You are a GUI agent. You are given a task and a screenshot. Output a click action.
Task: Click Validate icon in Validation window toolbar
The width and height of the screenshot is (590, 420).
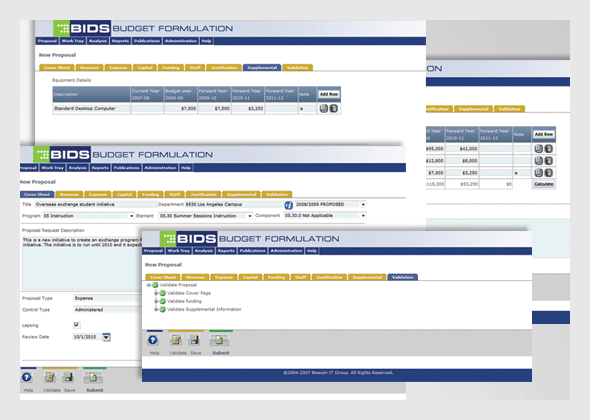pyautogui.click(x=176, y=340)
